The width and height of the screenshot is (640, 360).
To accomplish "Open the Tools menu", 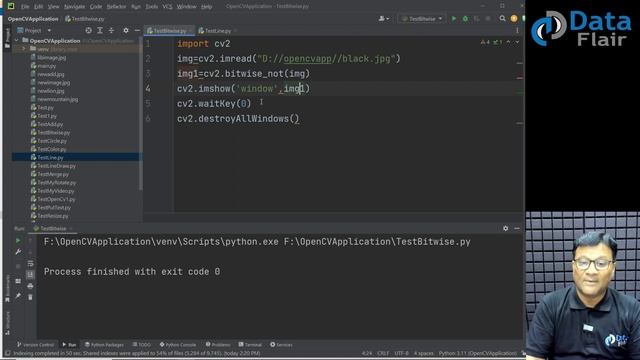I will 151,7.
